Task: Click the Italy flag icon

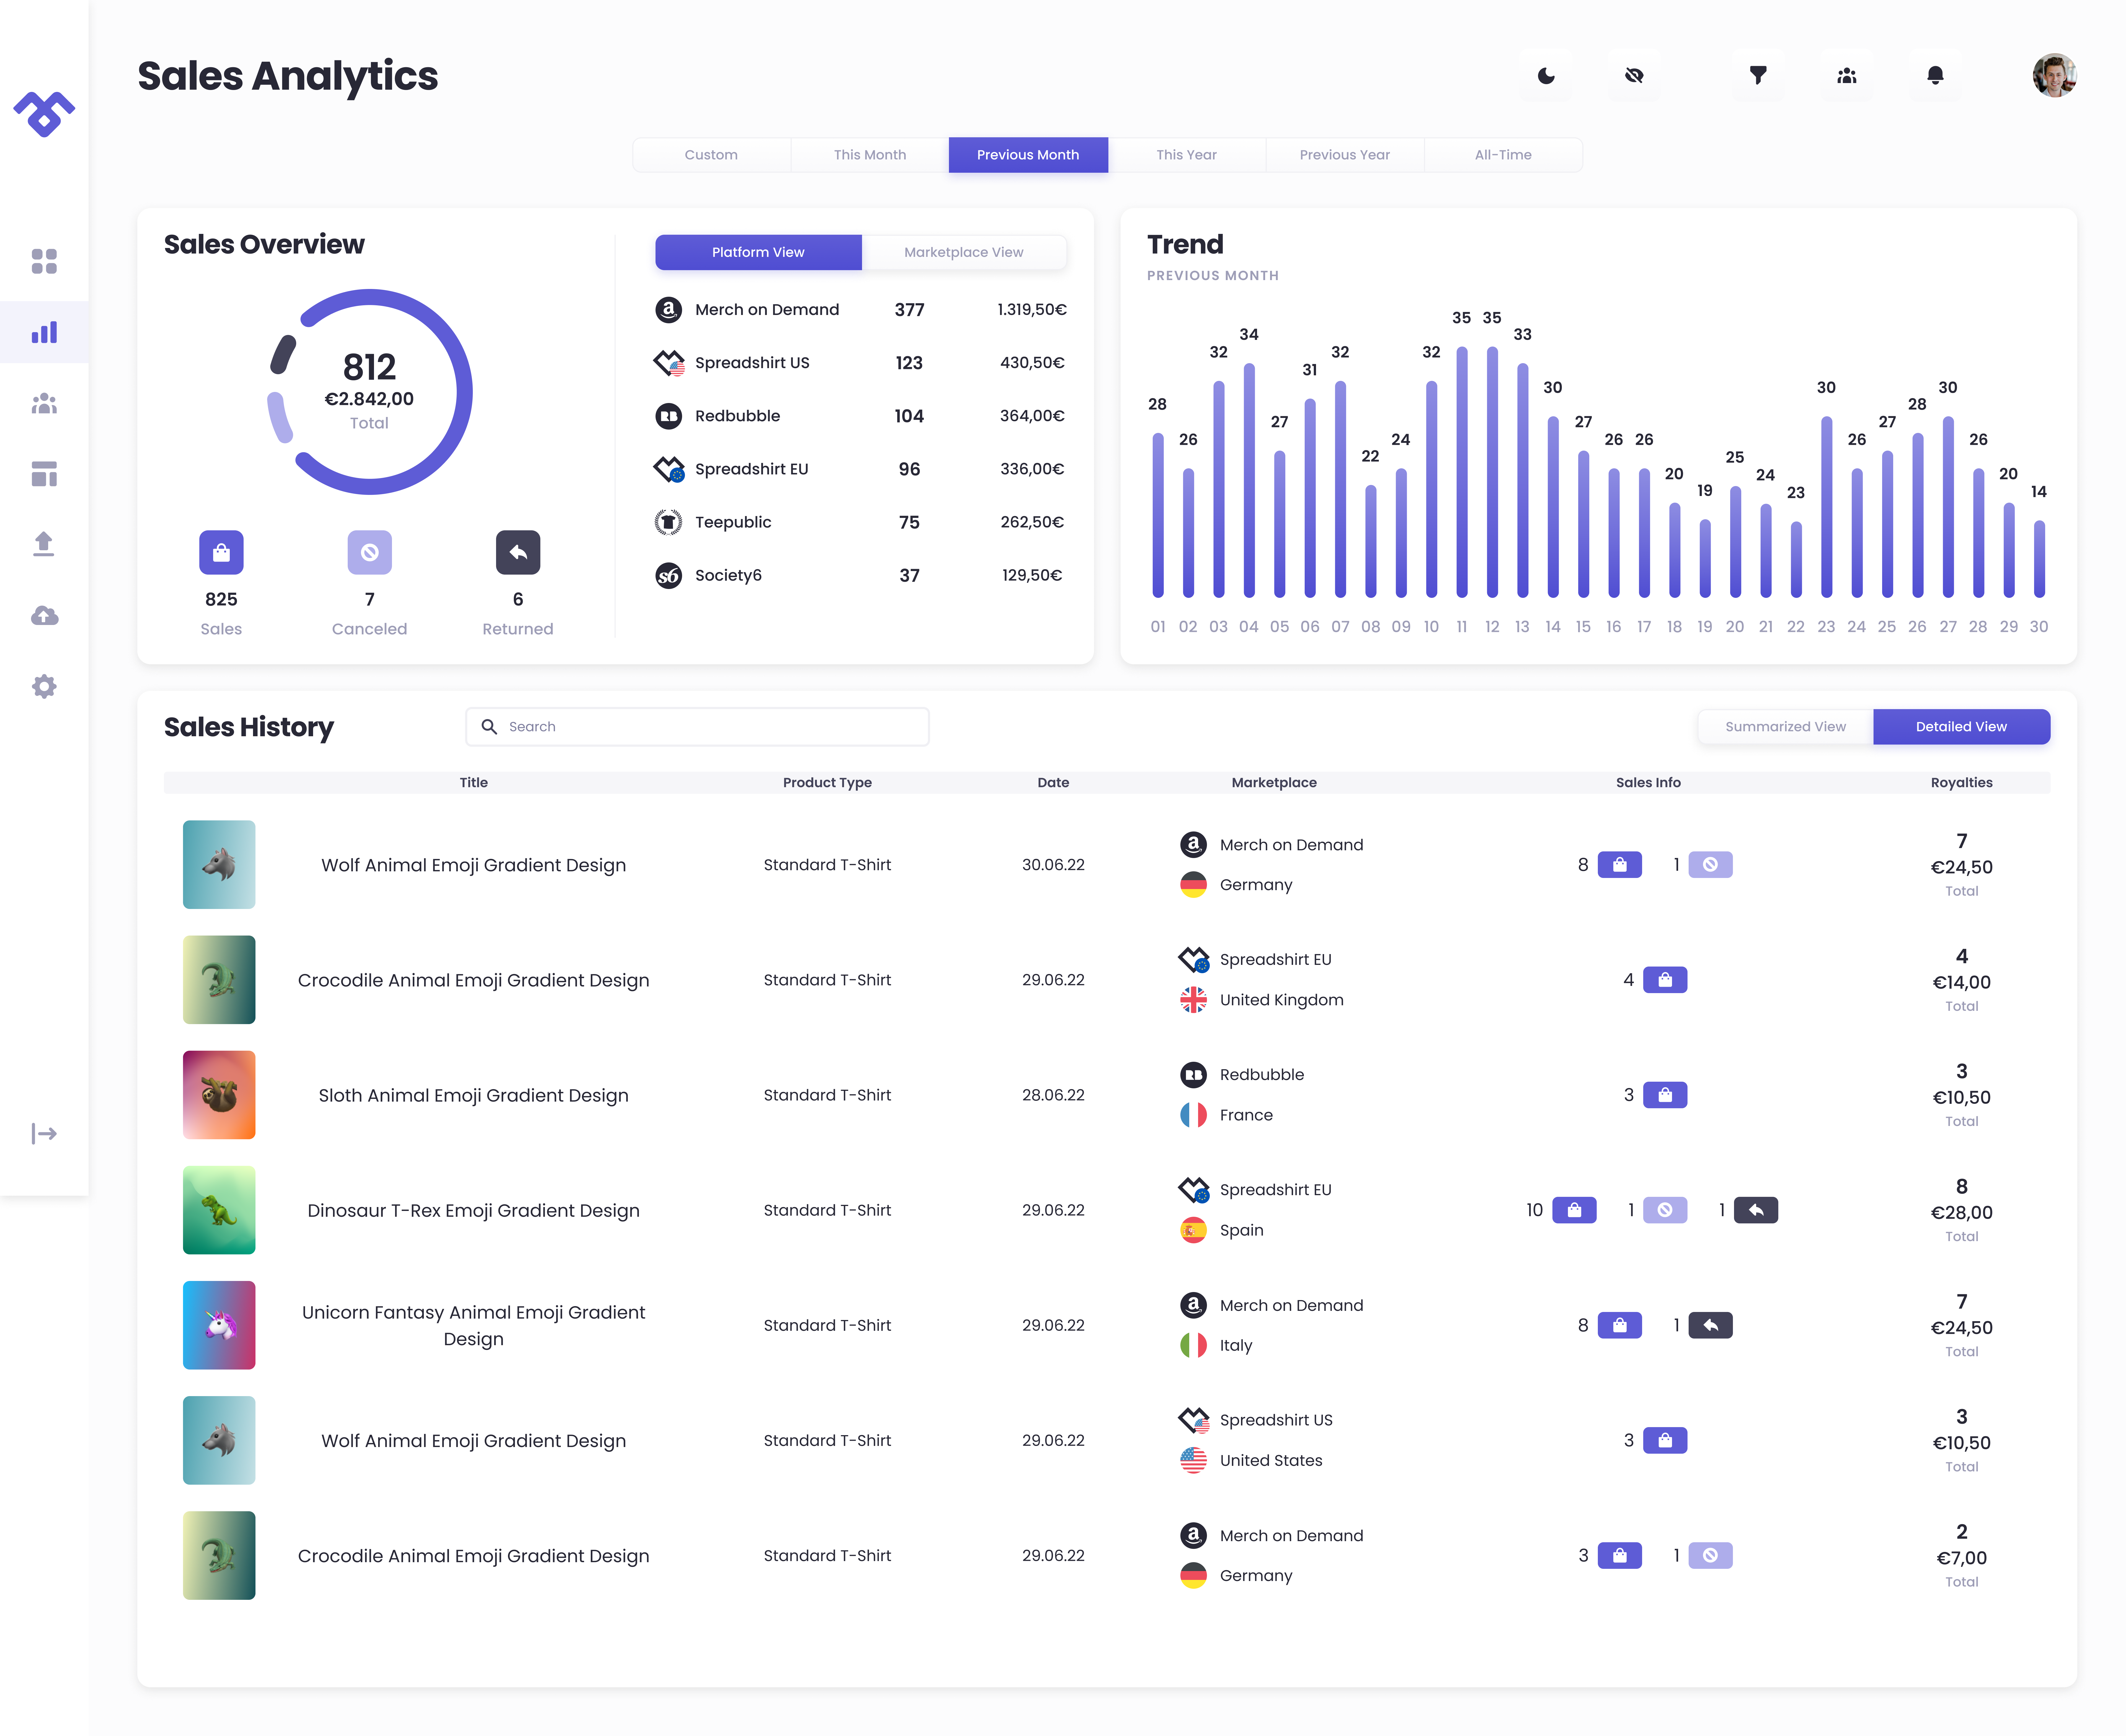Action: (1193, 1345)
